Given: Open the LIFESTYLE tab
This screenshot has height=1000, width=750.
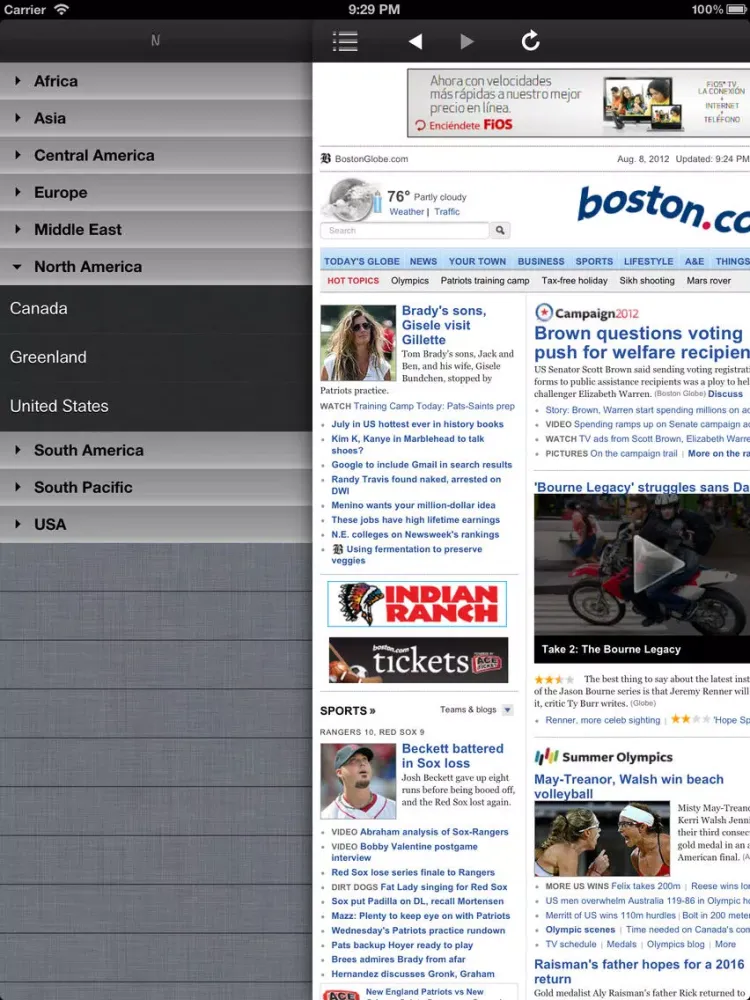Looking at the screenshot, I should click(649, 261).
